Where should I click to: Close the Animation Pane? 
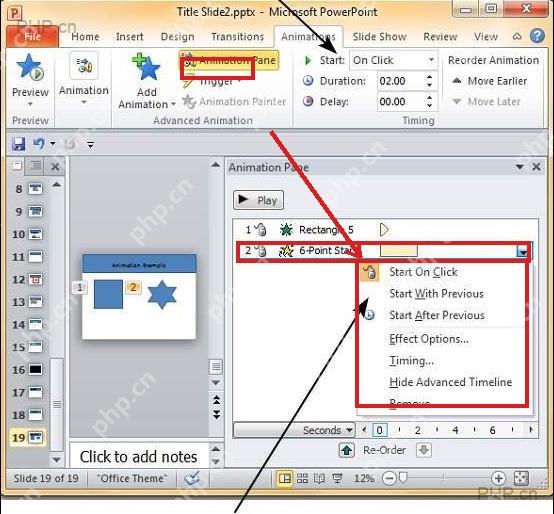(x=536, y=167)
